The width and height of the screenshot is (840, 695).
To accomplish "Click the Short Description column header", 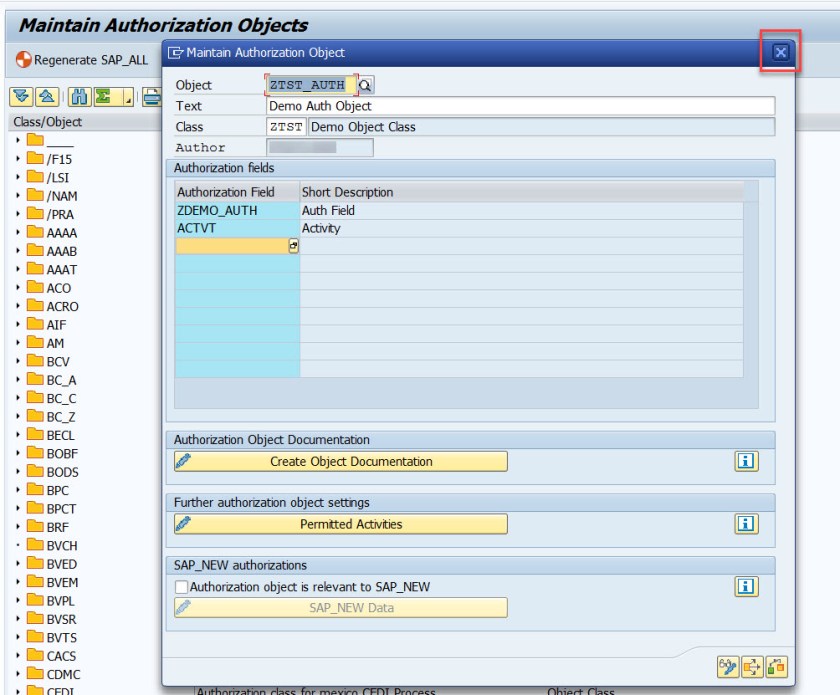I will tap(521, 192).
